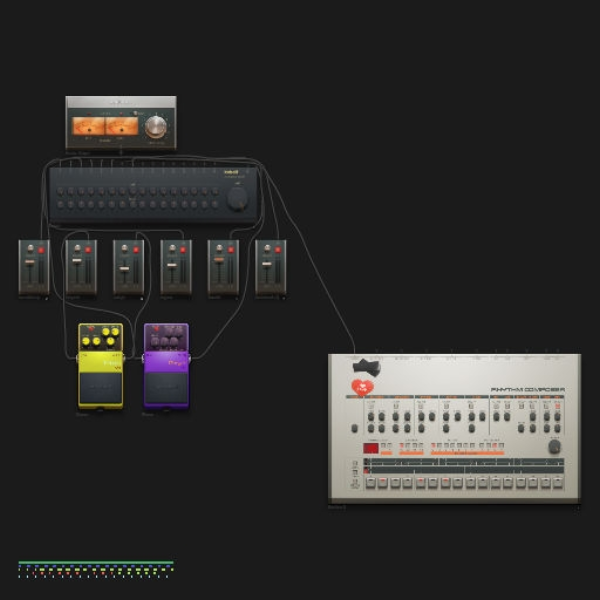Click the lone leftmost knob on the drum machine
The image size is (600, 600).
(x=355, y=428)
